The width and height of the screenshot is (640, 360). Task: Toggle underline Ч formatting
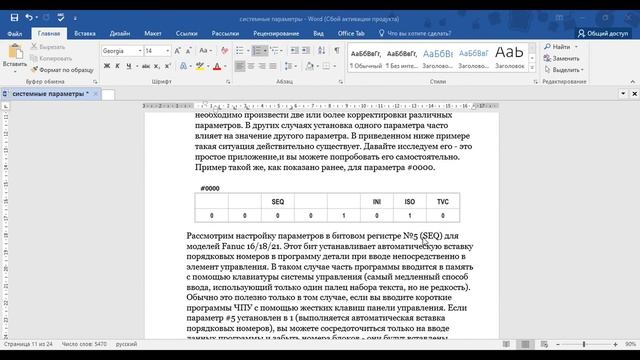click(x=129, y=66)
